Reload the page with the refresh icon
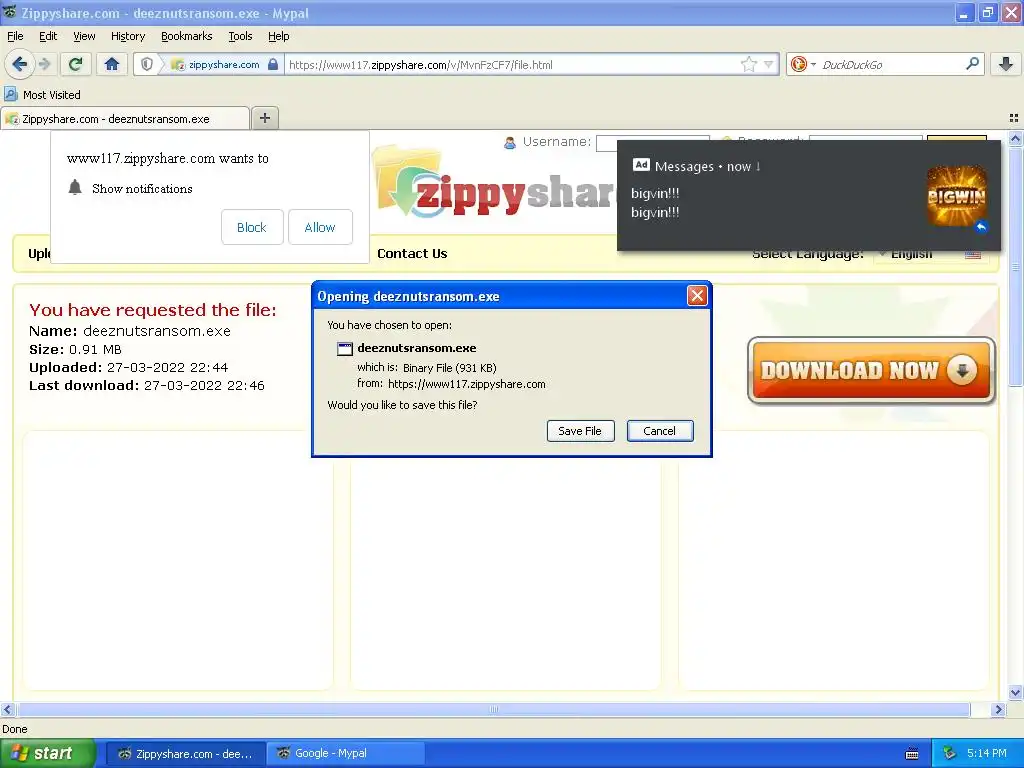The width and height of the screenshot is (1024, 768). (x=76, y=64)
